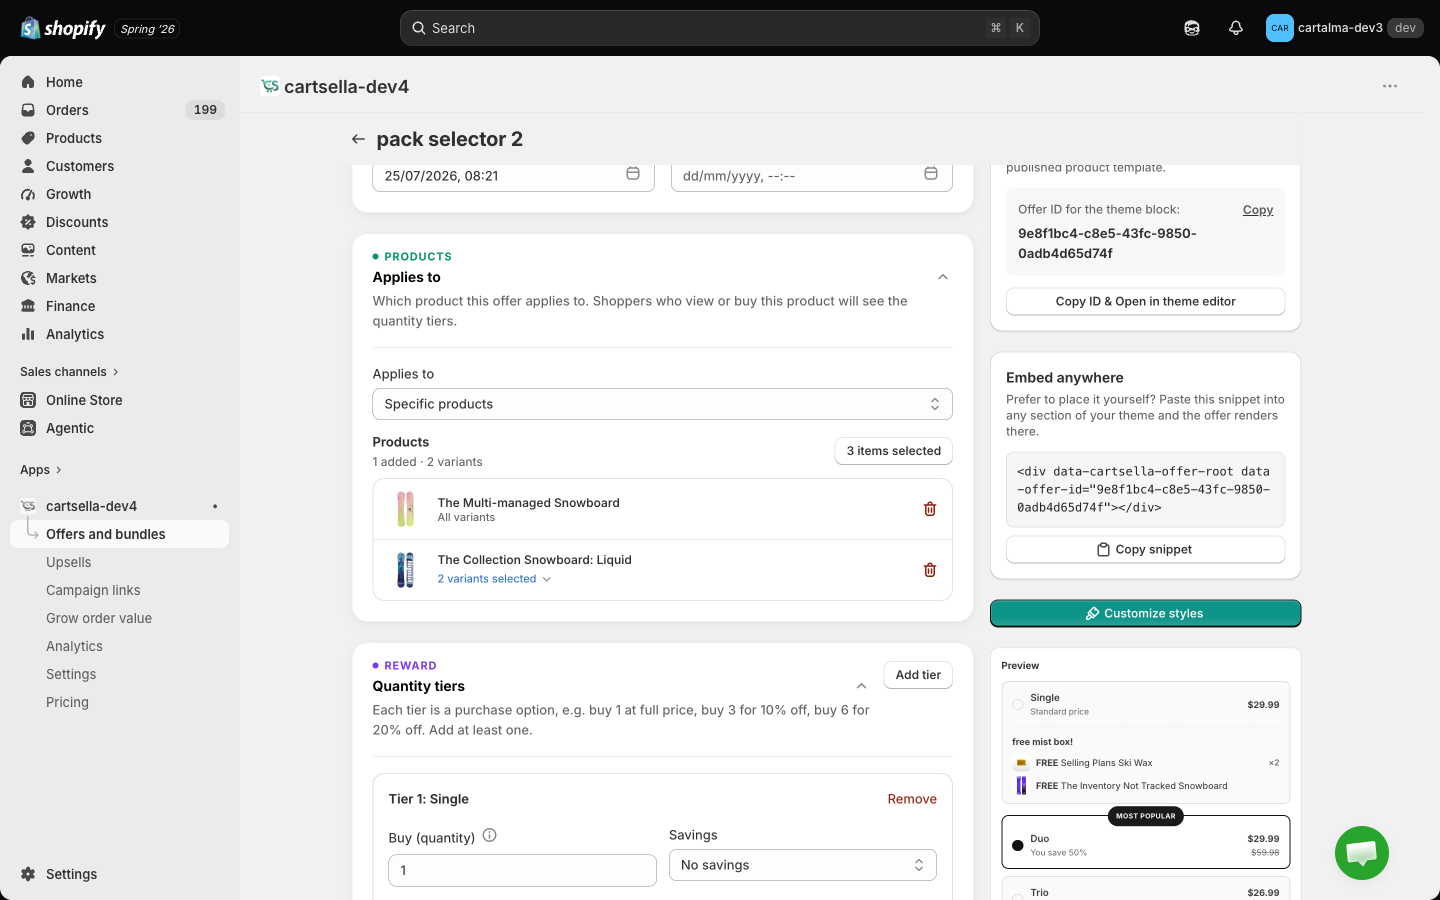Expand the 2 variants selected dropdown
The width and height of the screenshot is (1440, 900).
(x=494, y=579)
